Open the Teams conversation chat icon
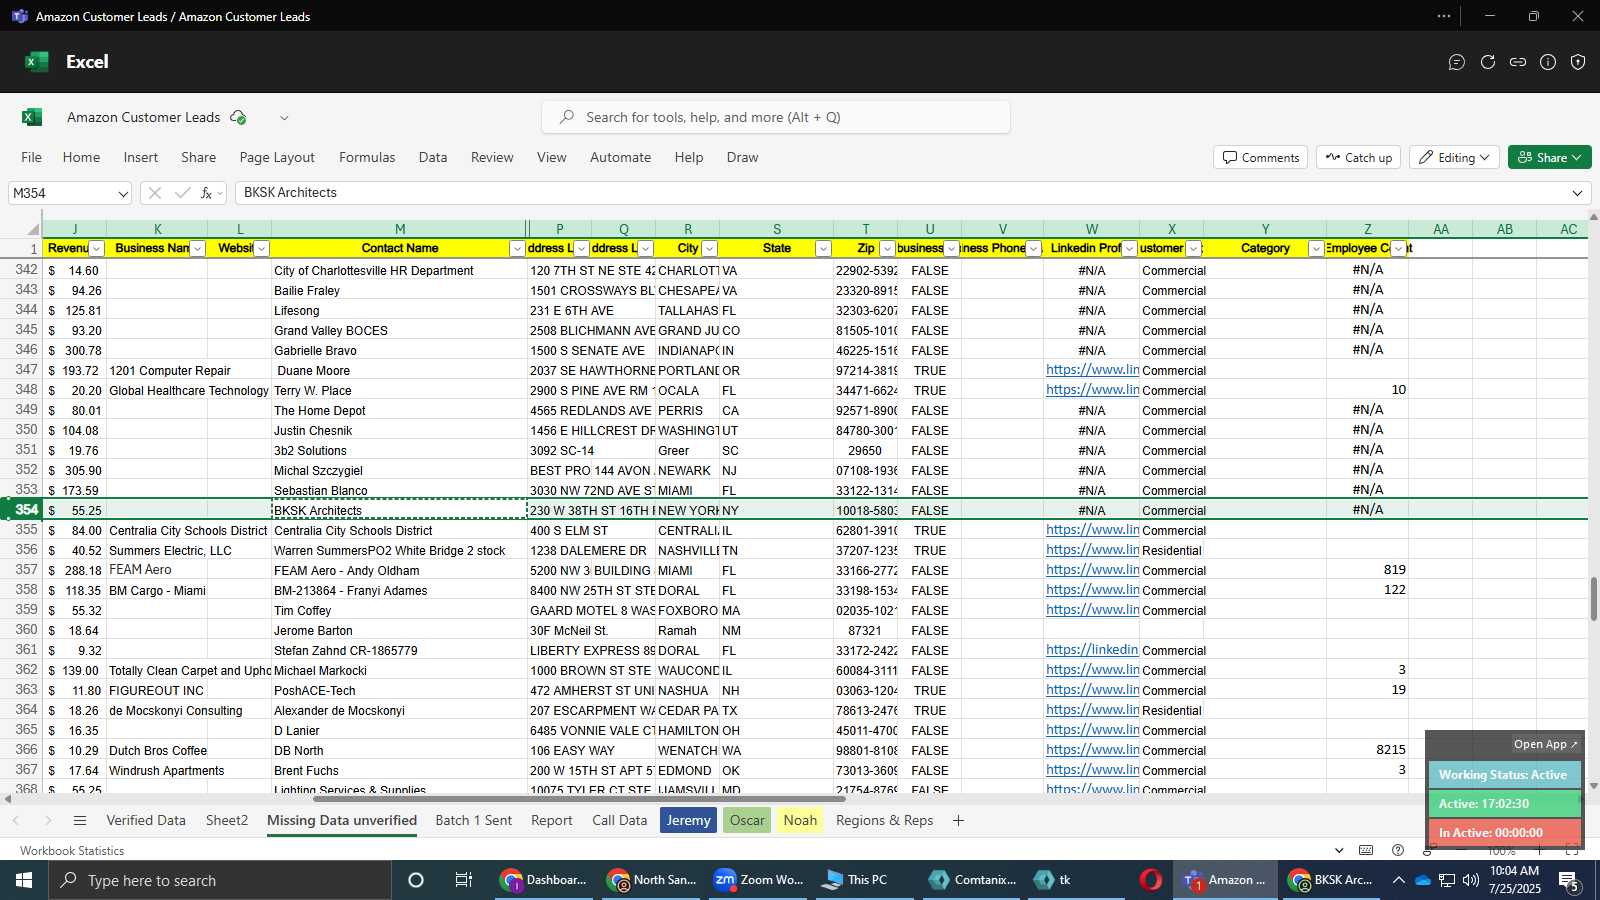The width and height of the screenshot is (1600, 900). [x=1457, y=62]
